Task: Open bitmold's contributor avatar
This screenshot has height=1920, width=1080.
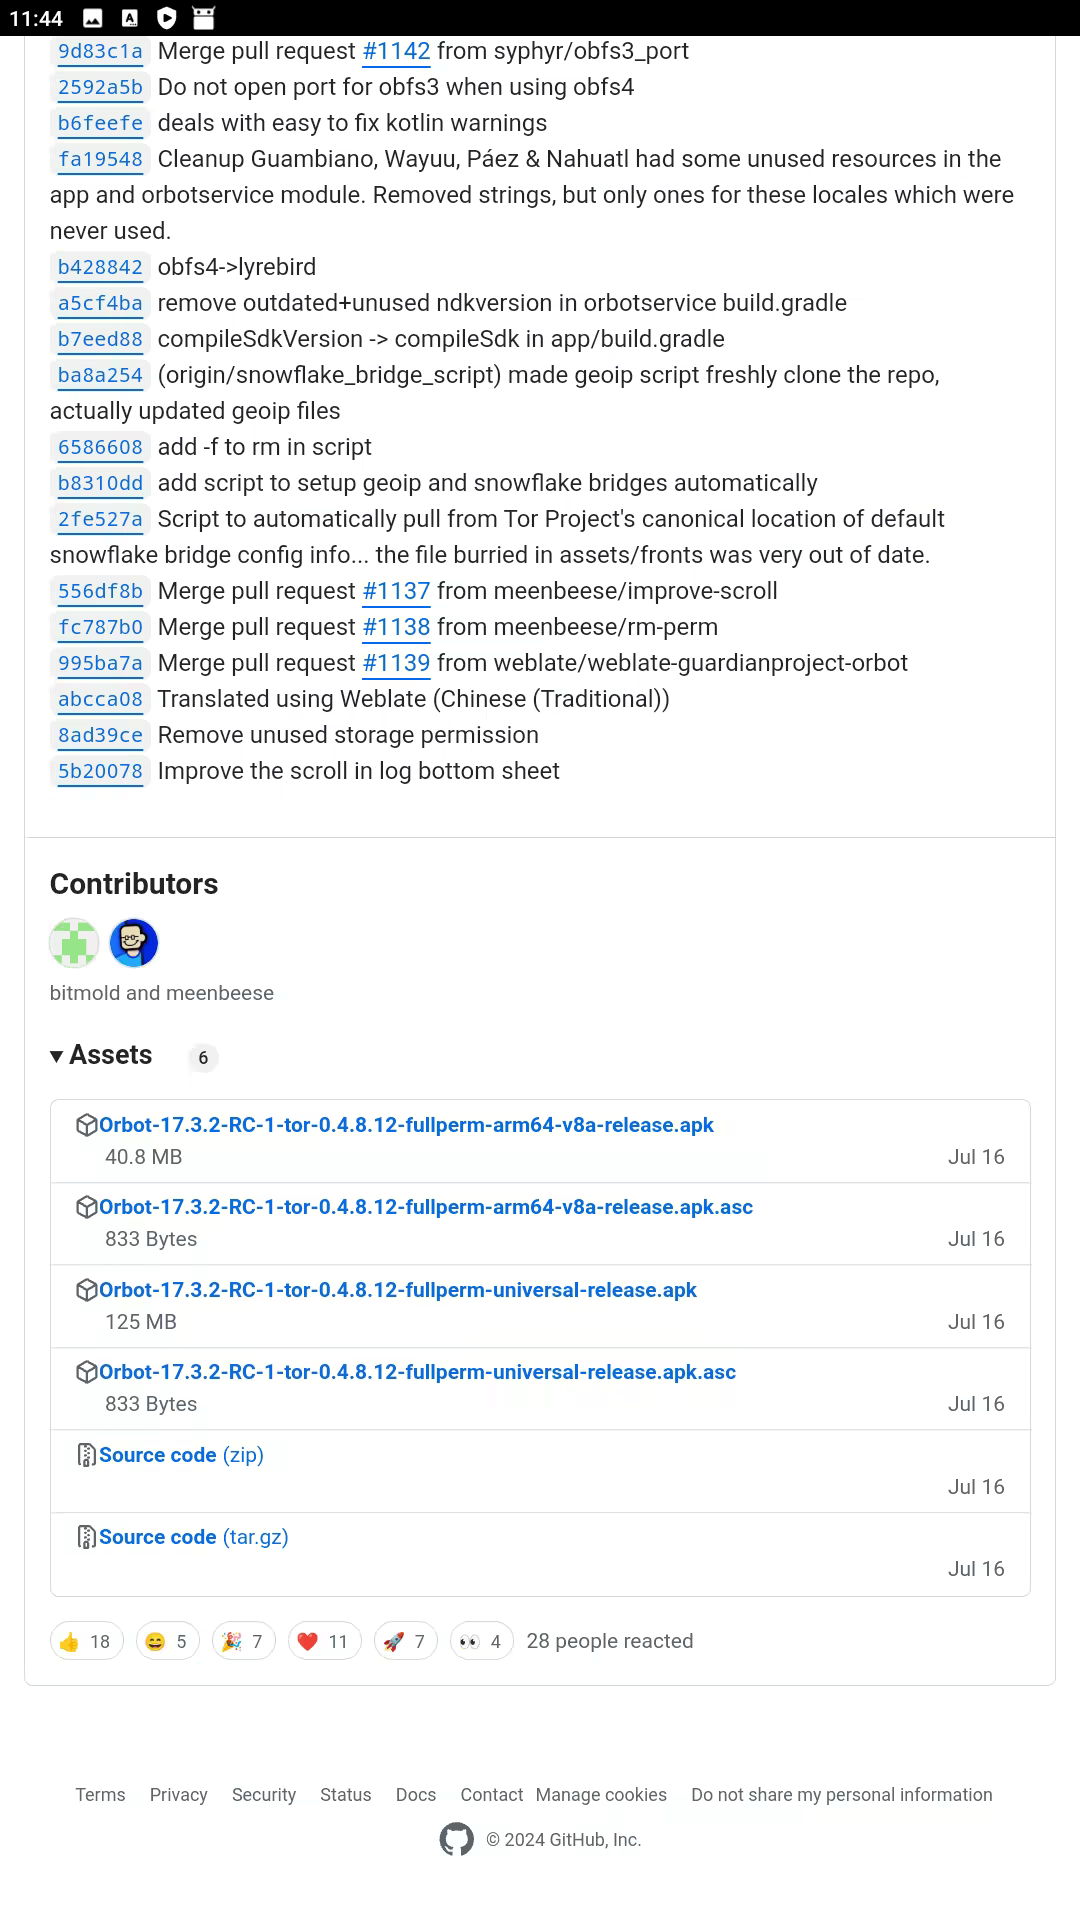Action: [73, 942]
